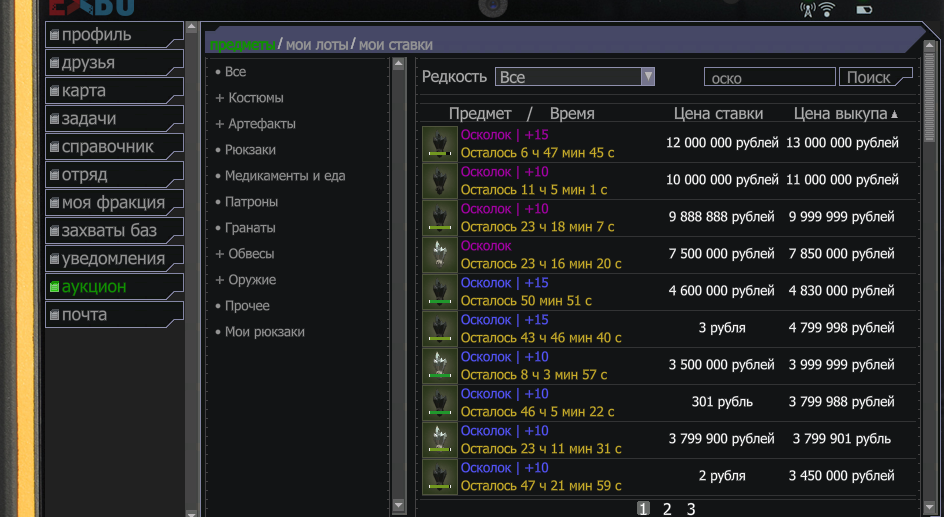Switch to the мои ставки tab
This screenshot has height=517, width=944.
pos(396,45)
